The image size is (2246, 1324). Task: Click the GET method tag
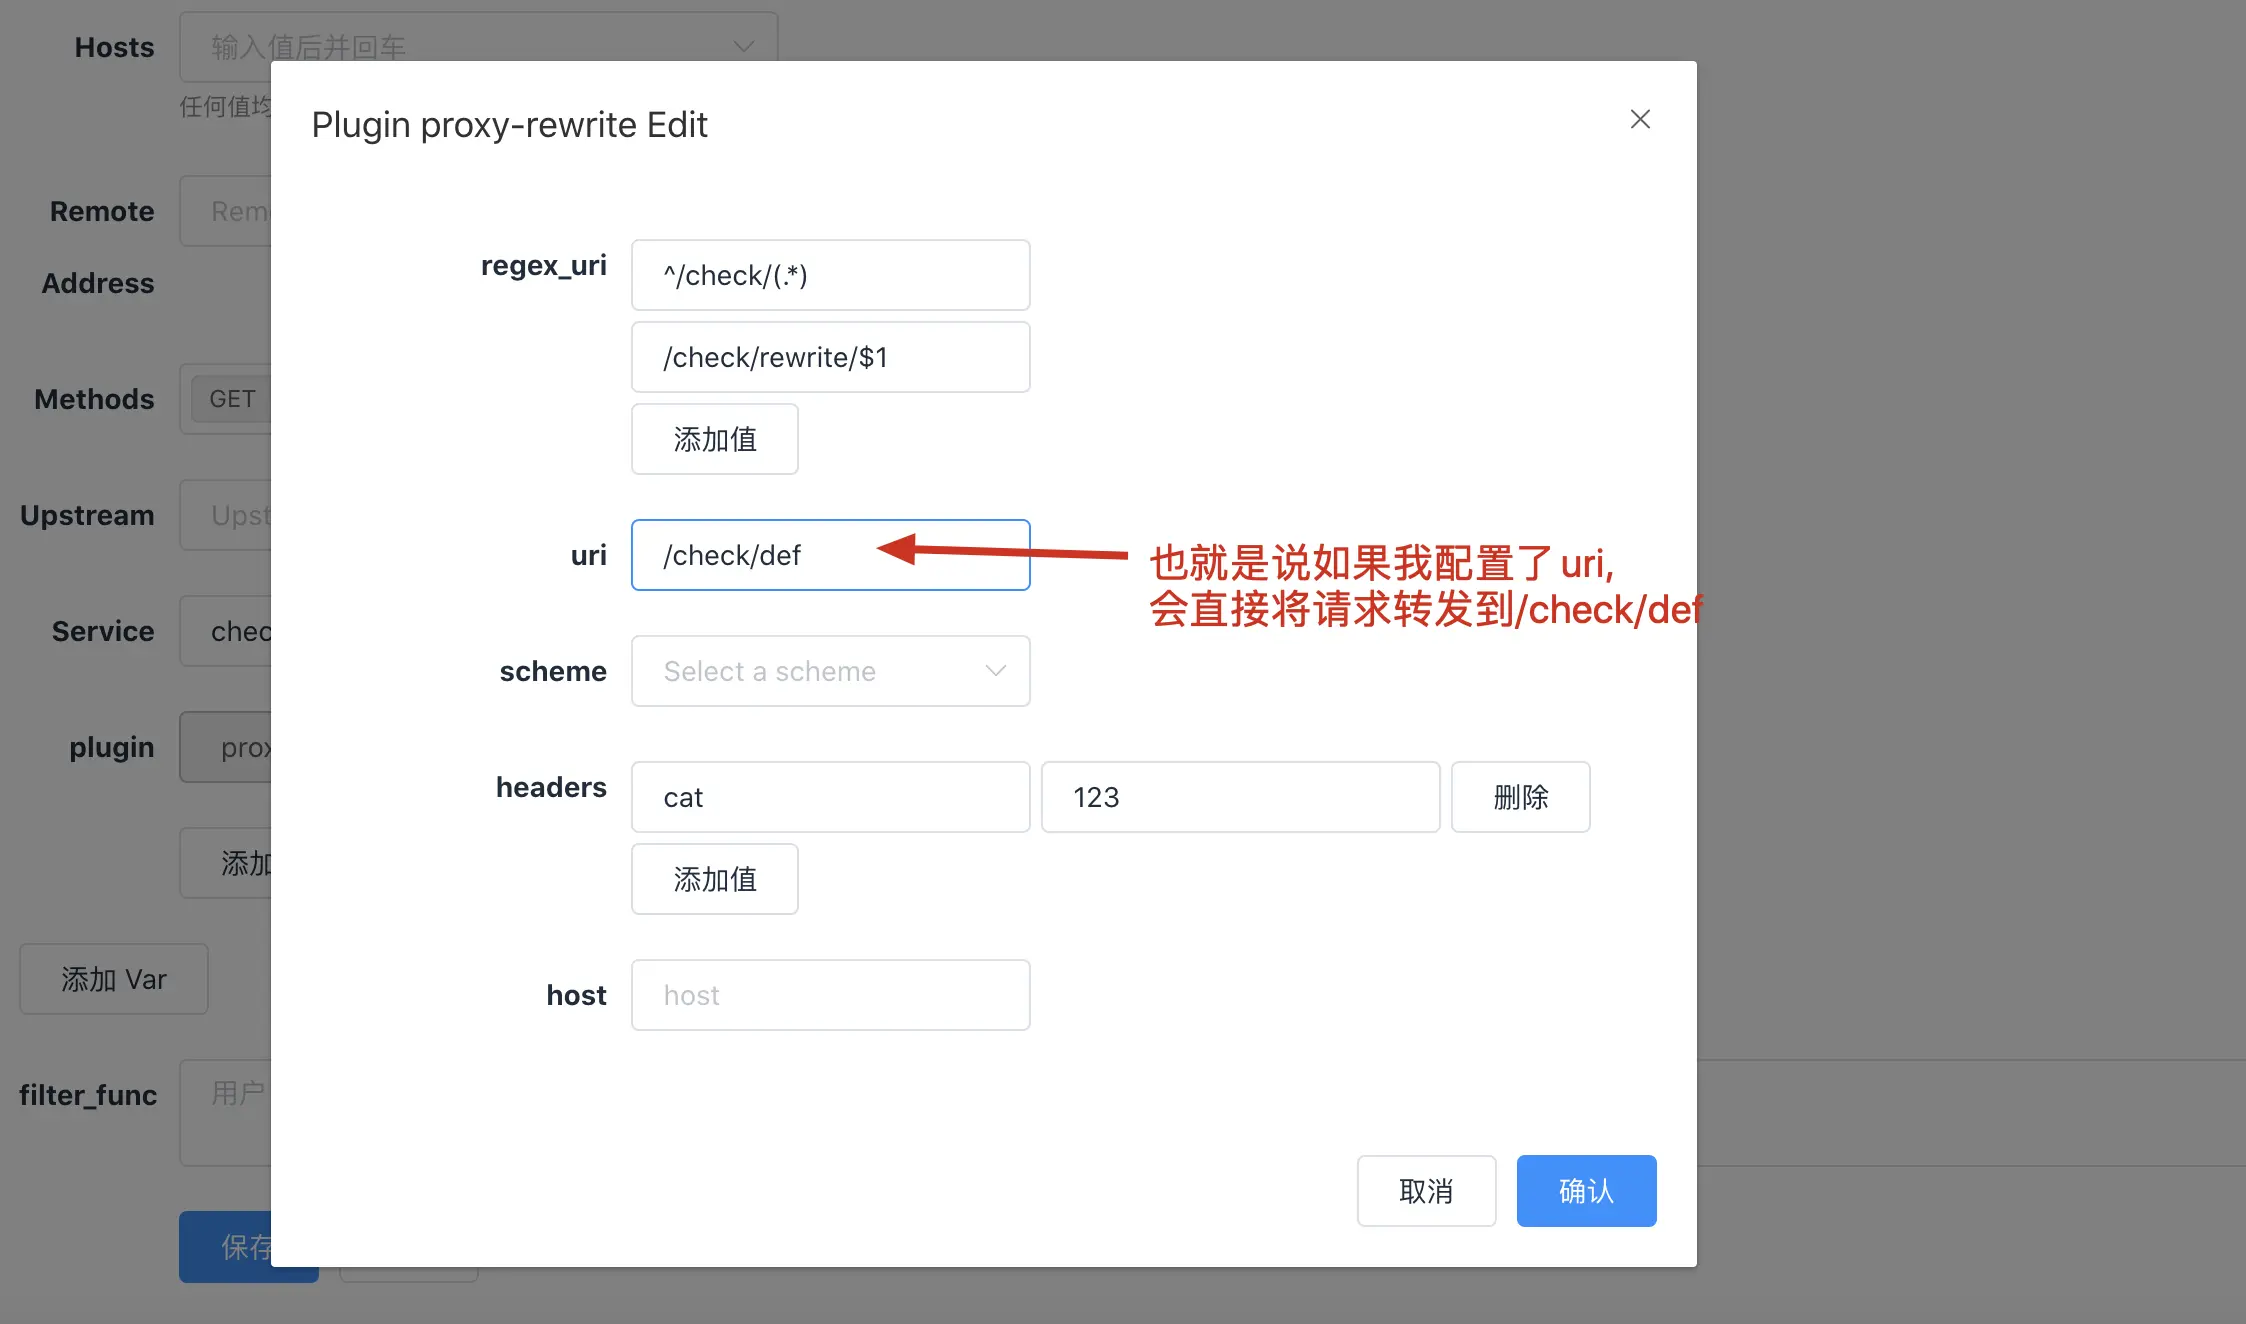click(x=232, y=399)
